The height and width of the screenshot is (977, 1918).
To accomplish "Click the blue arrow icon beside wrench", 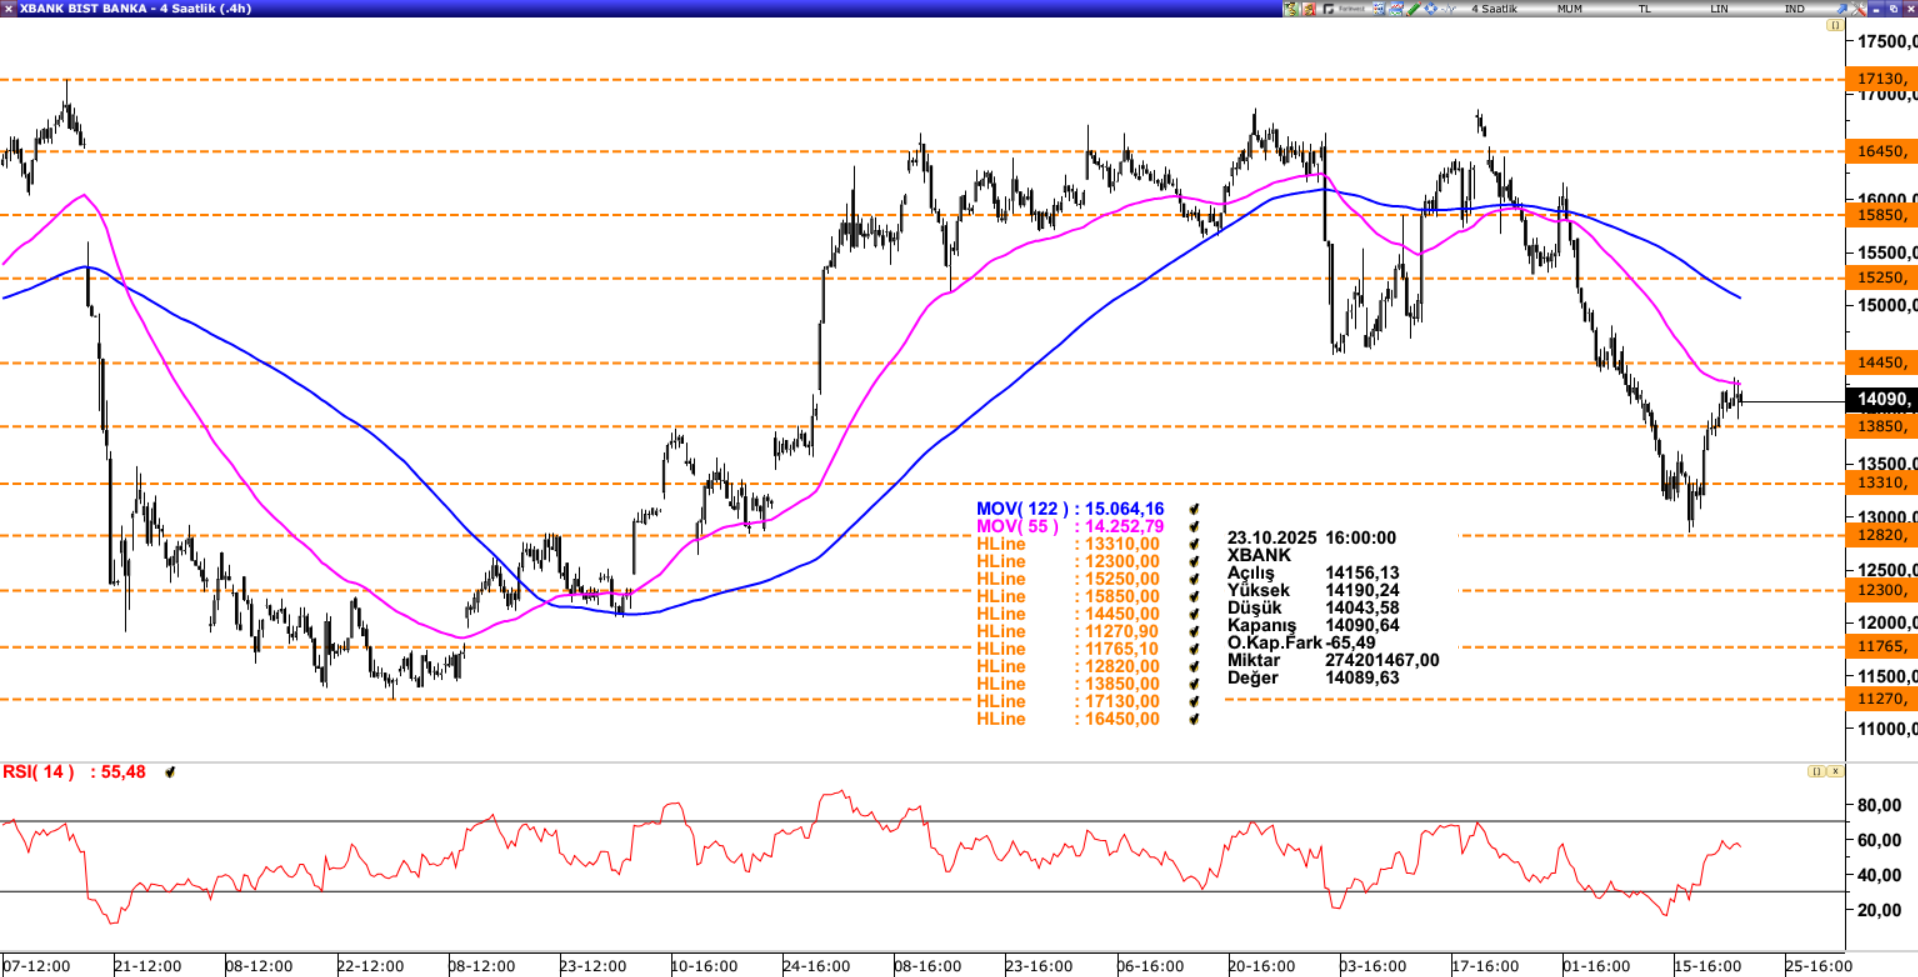I will tap(1842, 9).
